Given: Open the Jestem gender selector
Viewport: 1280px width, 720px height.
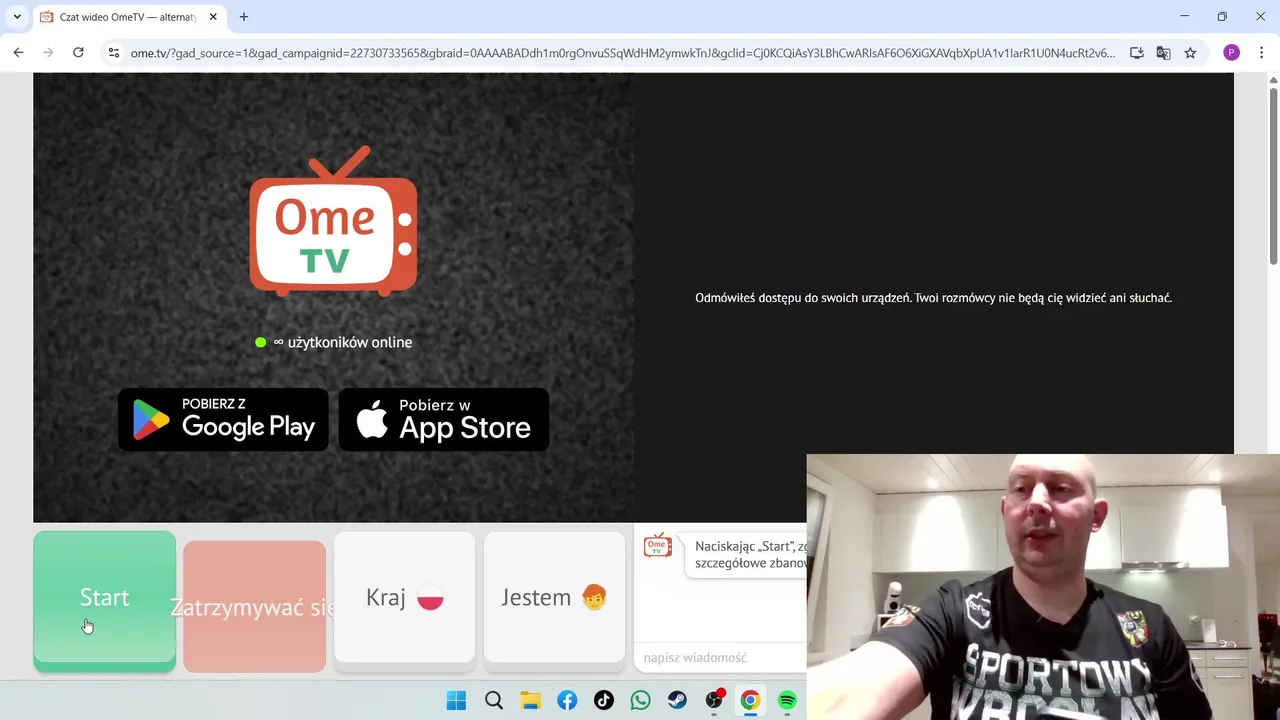Looking at the screenshot, I should point(554,597).
